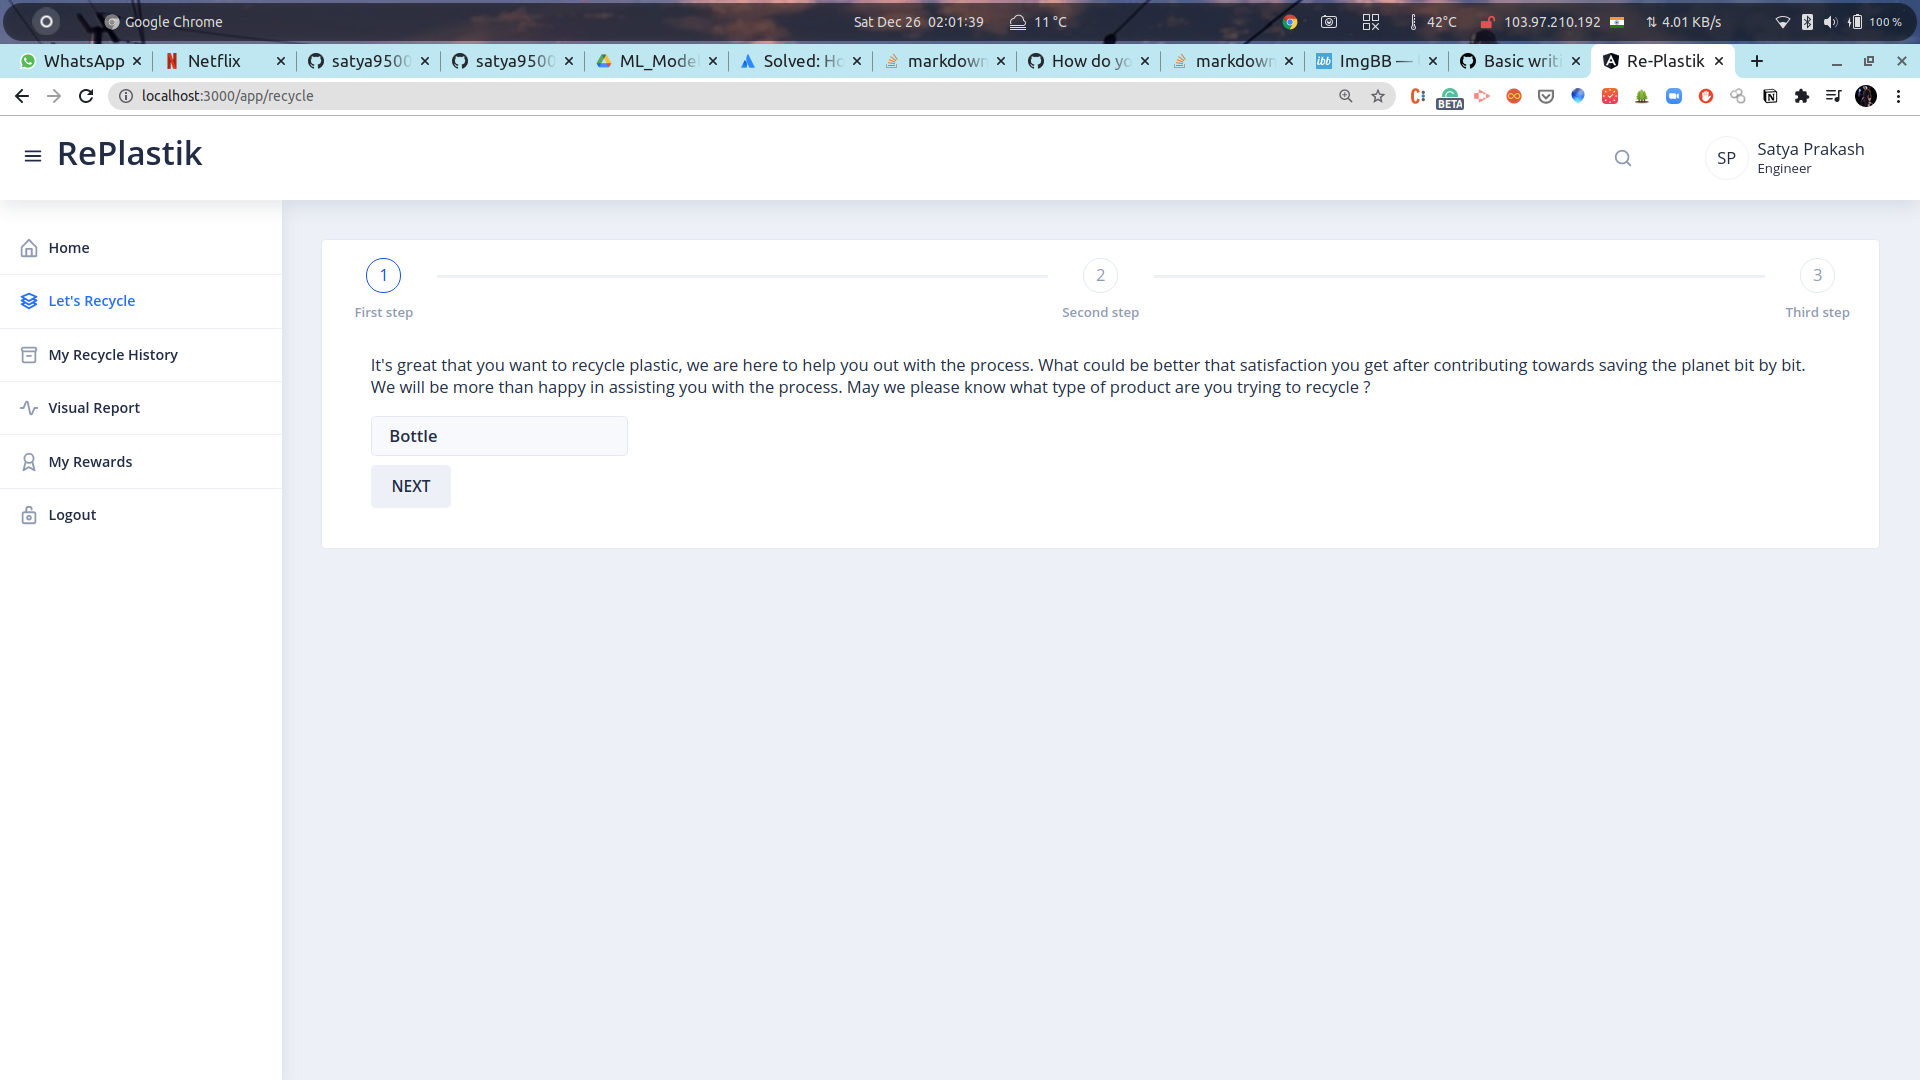Viewport: 1920px width, 1080px height.
Task: Open Chrome extensions puzzle icon
Action: tap(1802, 96)
